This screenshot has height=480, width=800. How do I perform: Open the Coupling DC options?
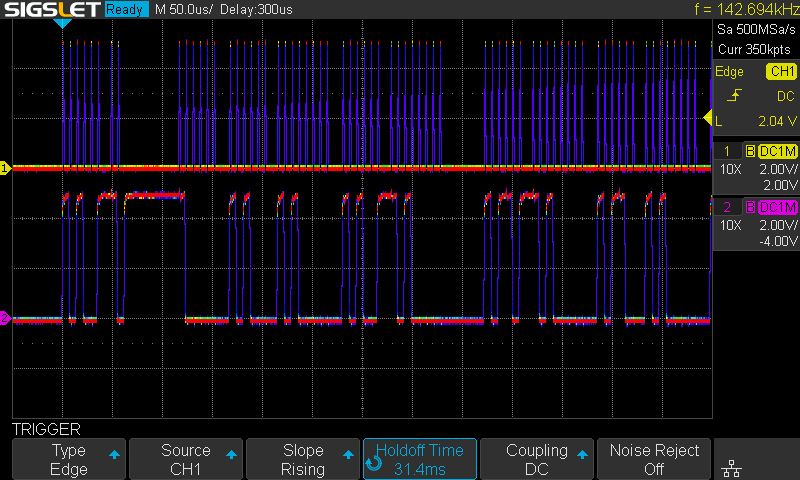(x=537, y=459)
